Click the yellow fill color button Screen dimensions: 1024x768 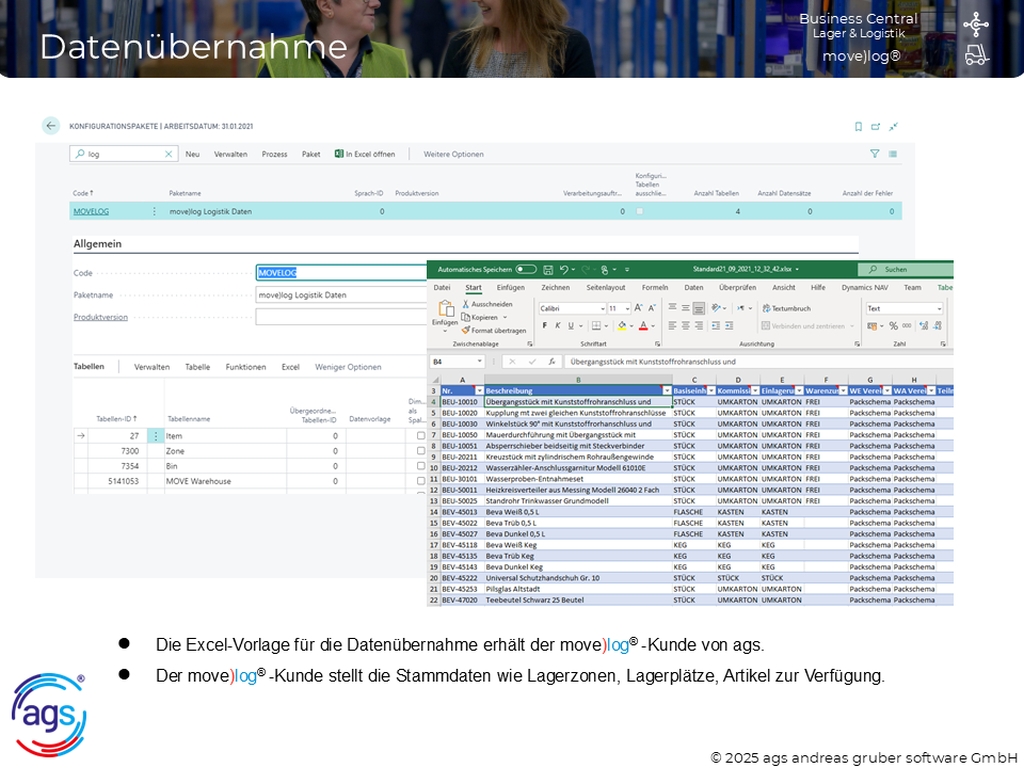(622, 326)
